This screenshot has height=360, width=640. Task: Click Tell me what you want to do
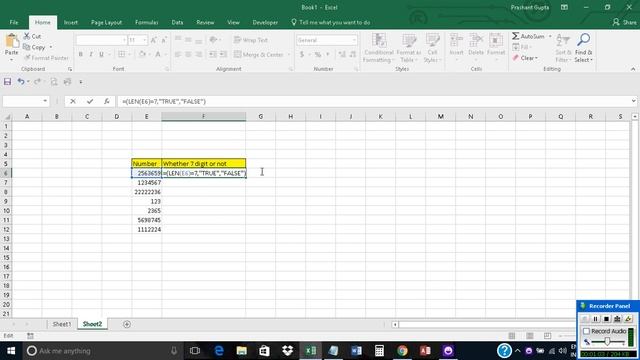(x=331, y=22)
